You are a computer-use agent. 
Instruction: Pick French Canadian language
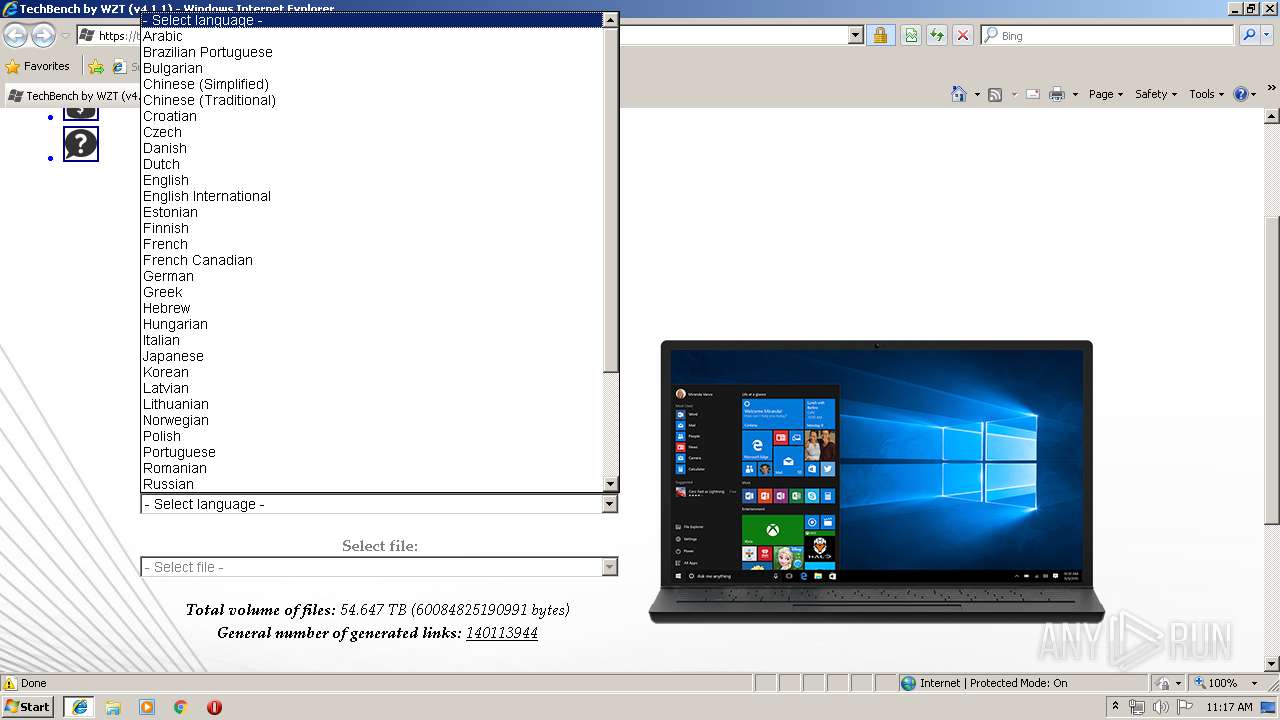point(372,260)
